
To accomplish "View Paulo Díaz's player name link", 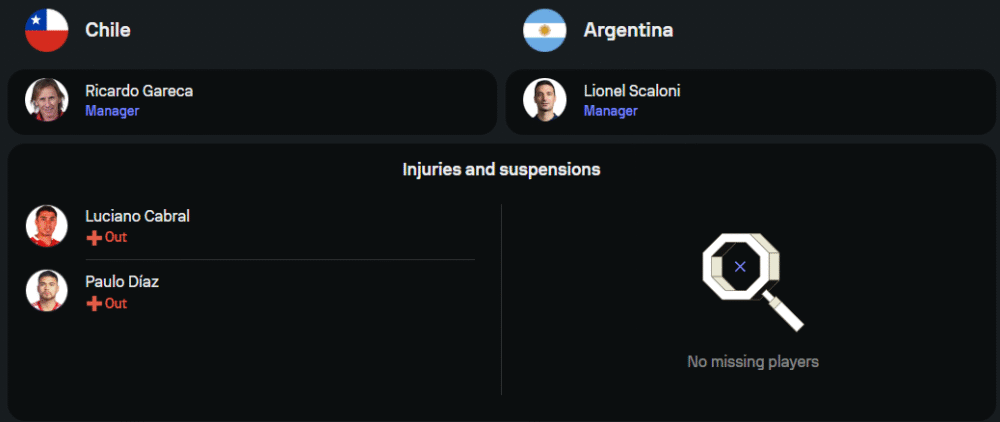I will pyautogui.click(x=122, y=282).
